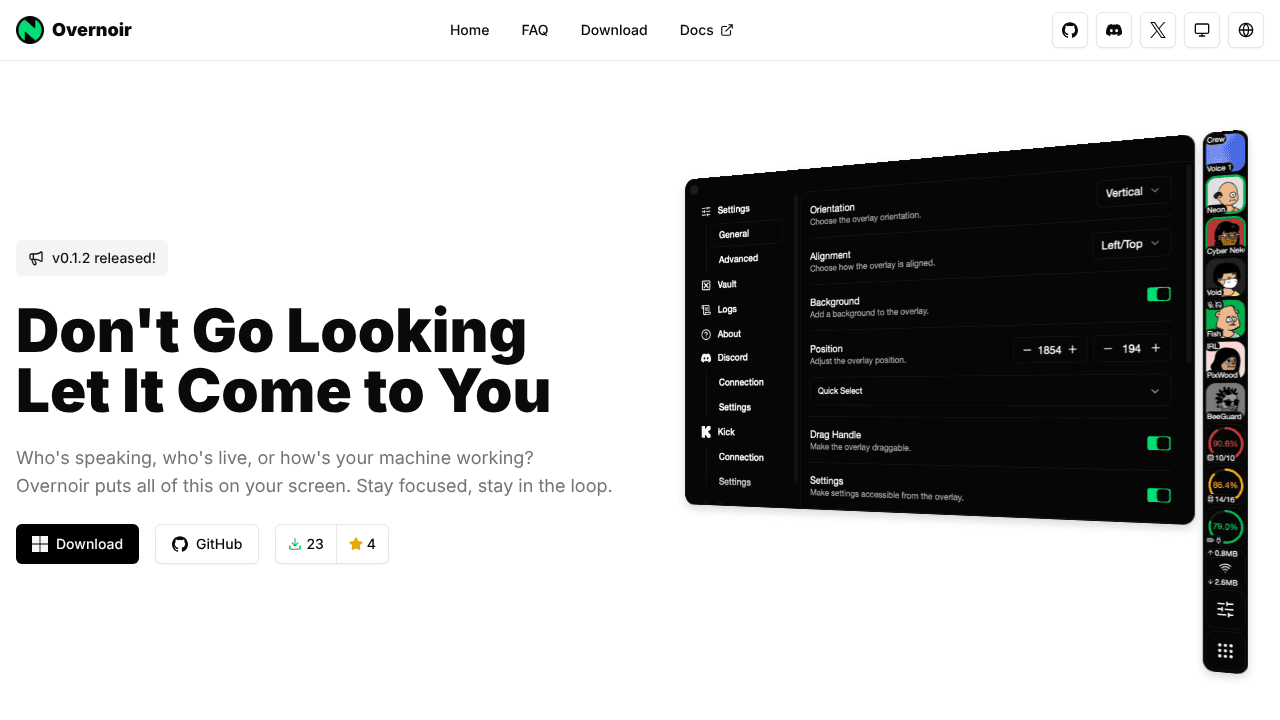Open the v0.1.2 released badge
Image resolution: width=1280 pixels, height=720 pixels.
pyautogui.click(x=92, y=258)
